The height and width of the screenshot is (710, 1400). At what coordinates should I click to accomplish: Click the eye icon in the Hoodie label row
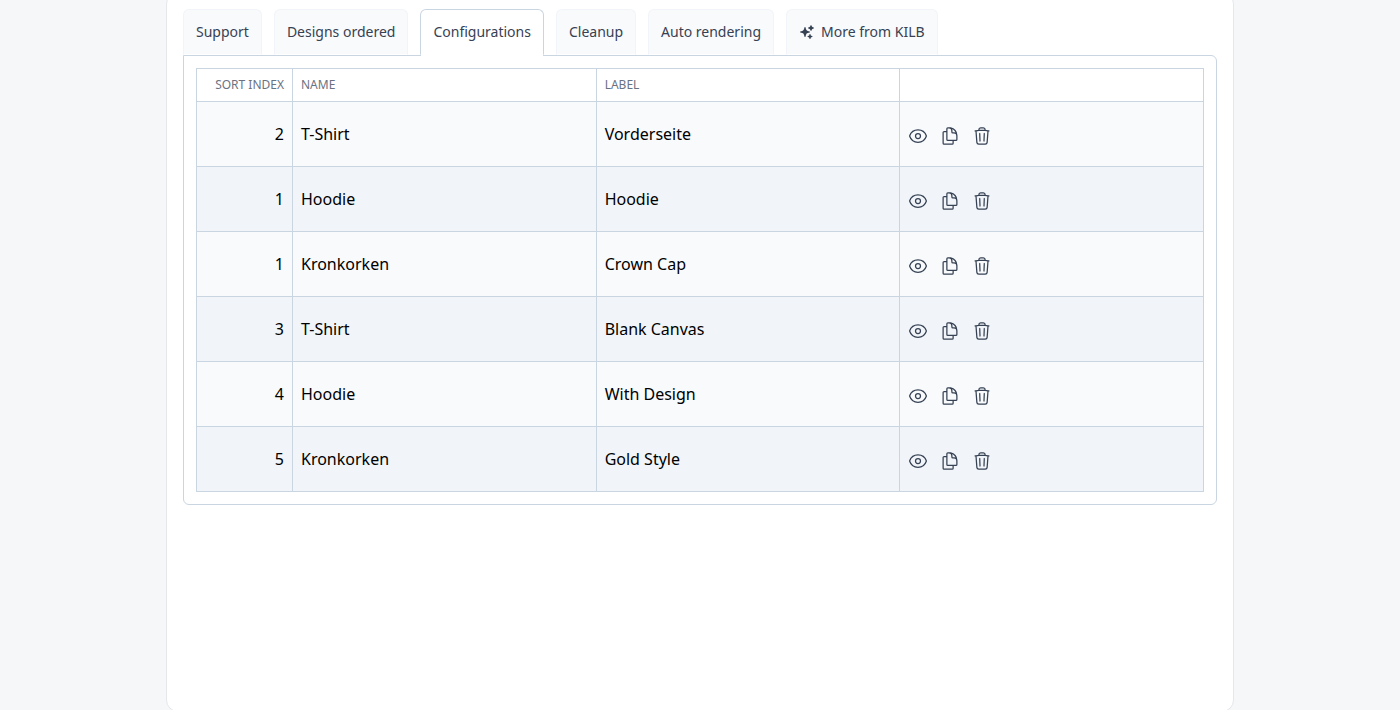pyautogui.click(x=918, y=201)
